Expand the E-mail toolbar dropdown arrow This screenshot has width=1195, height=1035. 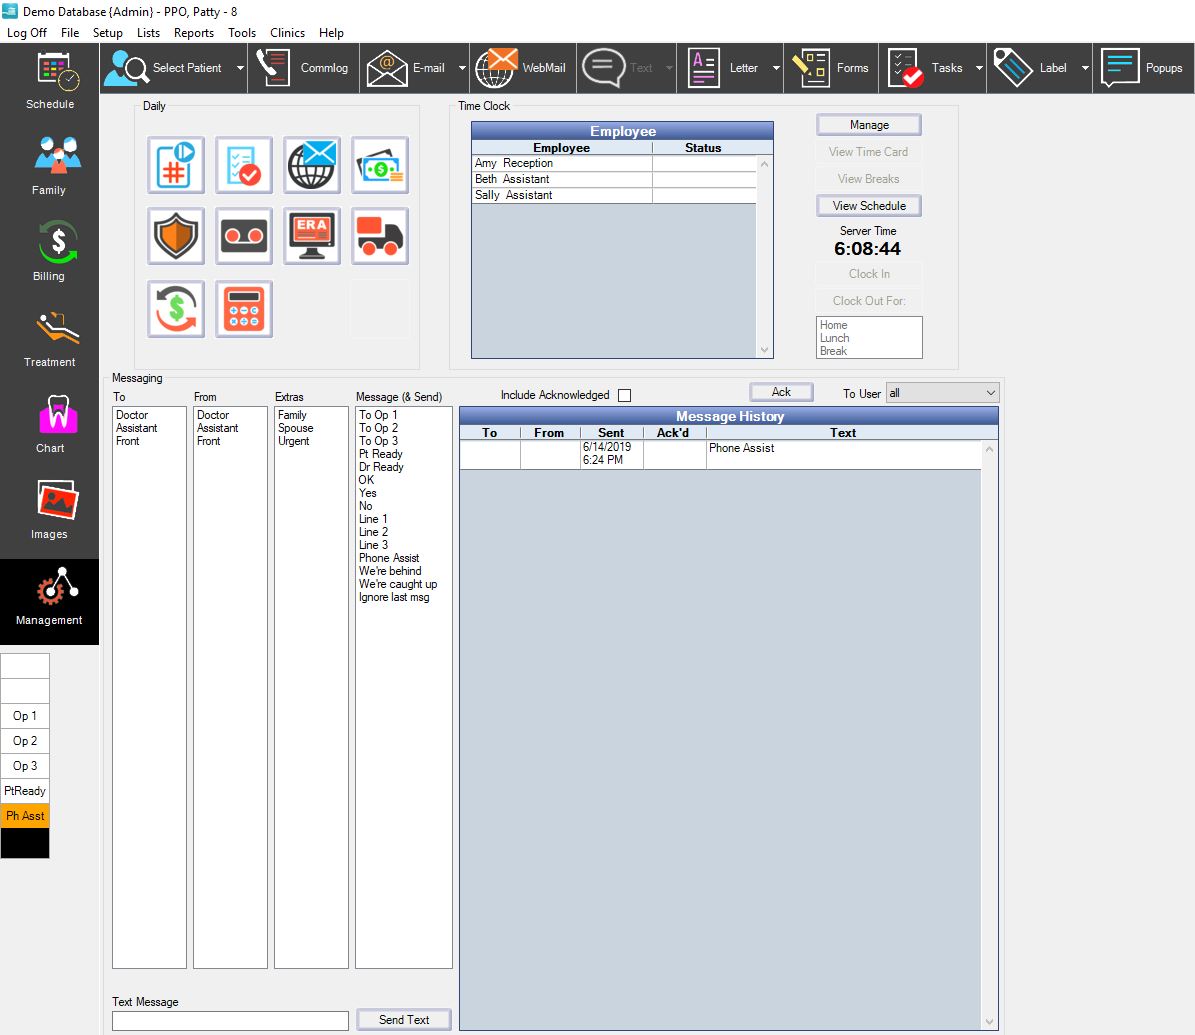(x=461, y=67)
